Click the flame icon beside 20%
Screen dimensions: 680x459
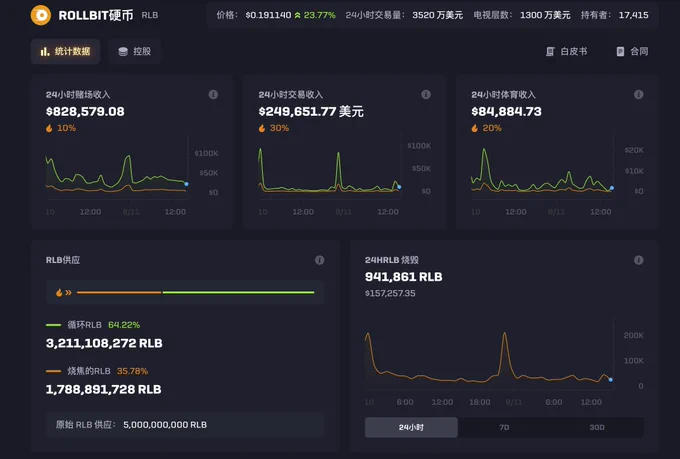(475, 128)
